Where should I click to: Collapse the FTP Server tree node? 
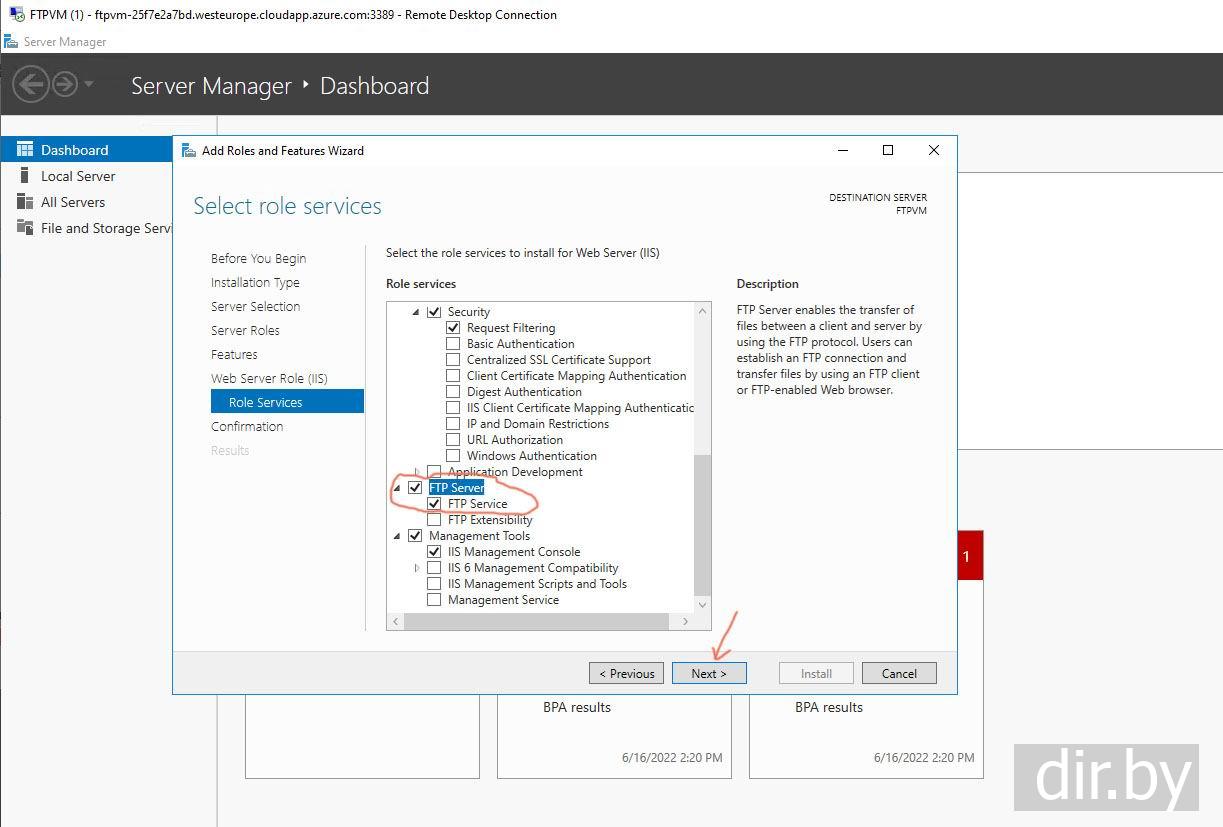click(x=398, y=488)
